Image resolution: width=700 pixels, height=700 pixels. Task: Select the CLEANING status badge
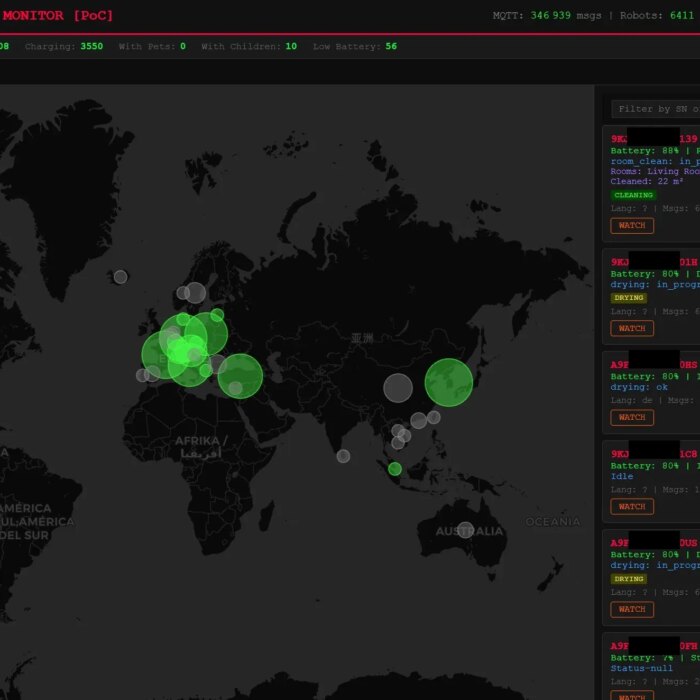coord(633,195)
